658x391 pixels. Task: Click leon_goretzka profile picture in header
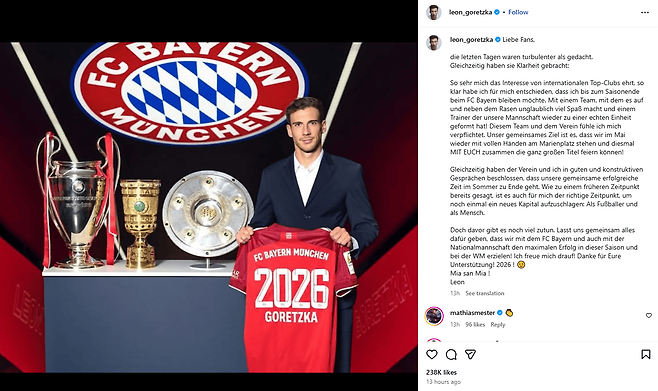coord(434,13)
